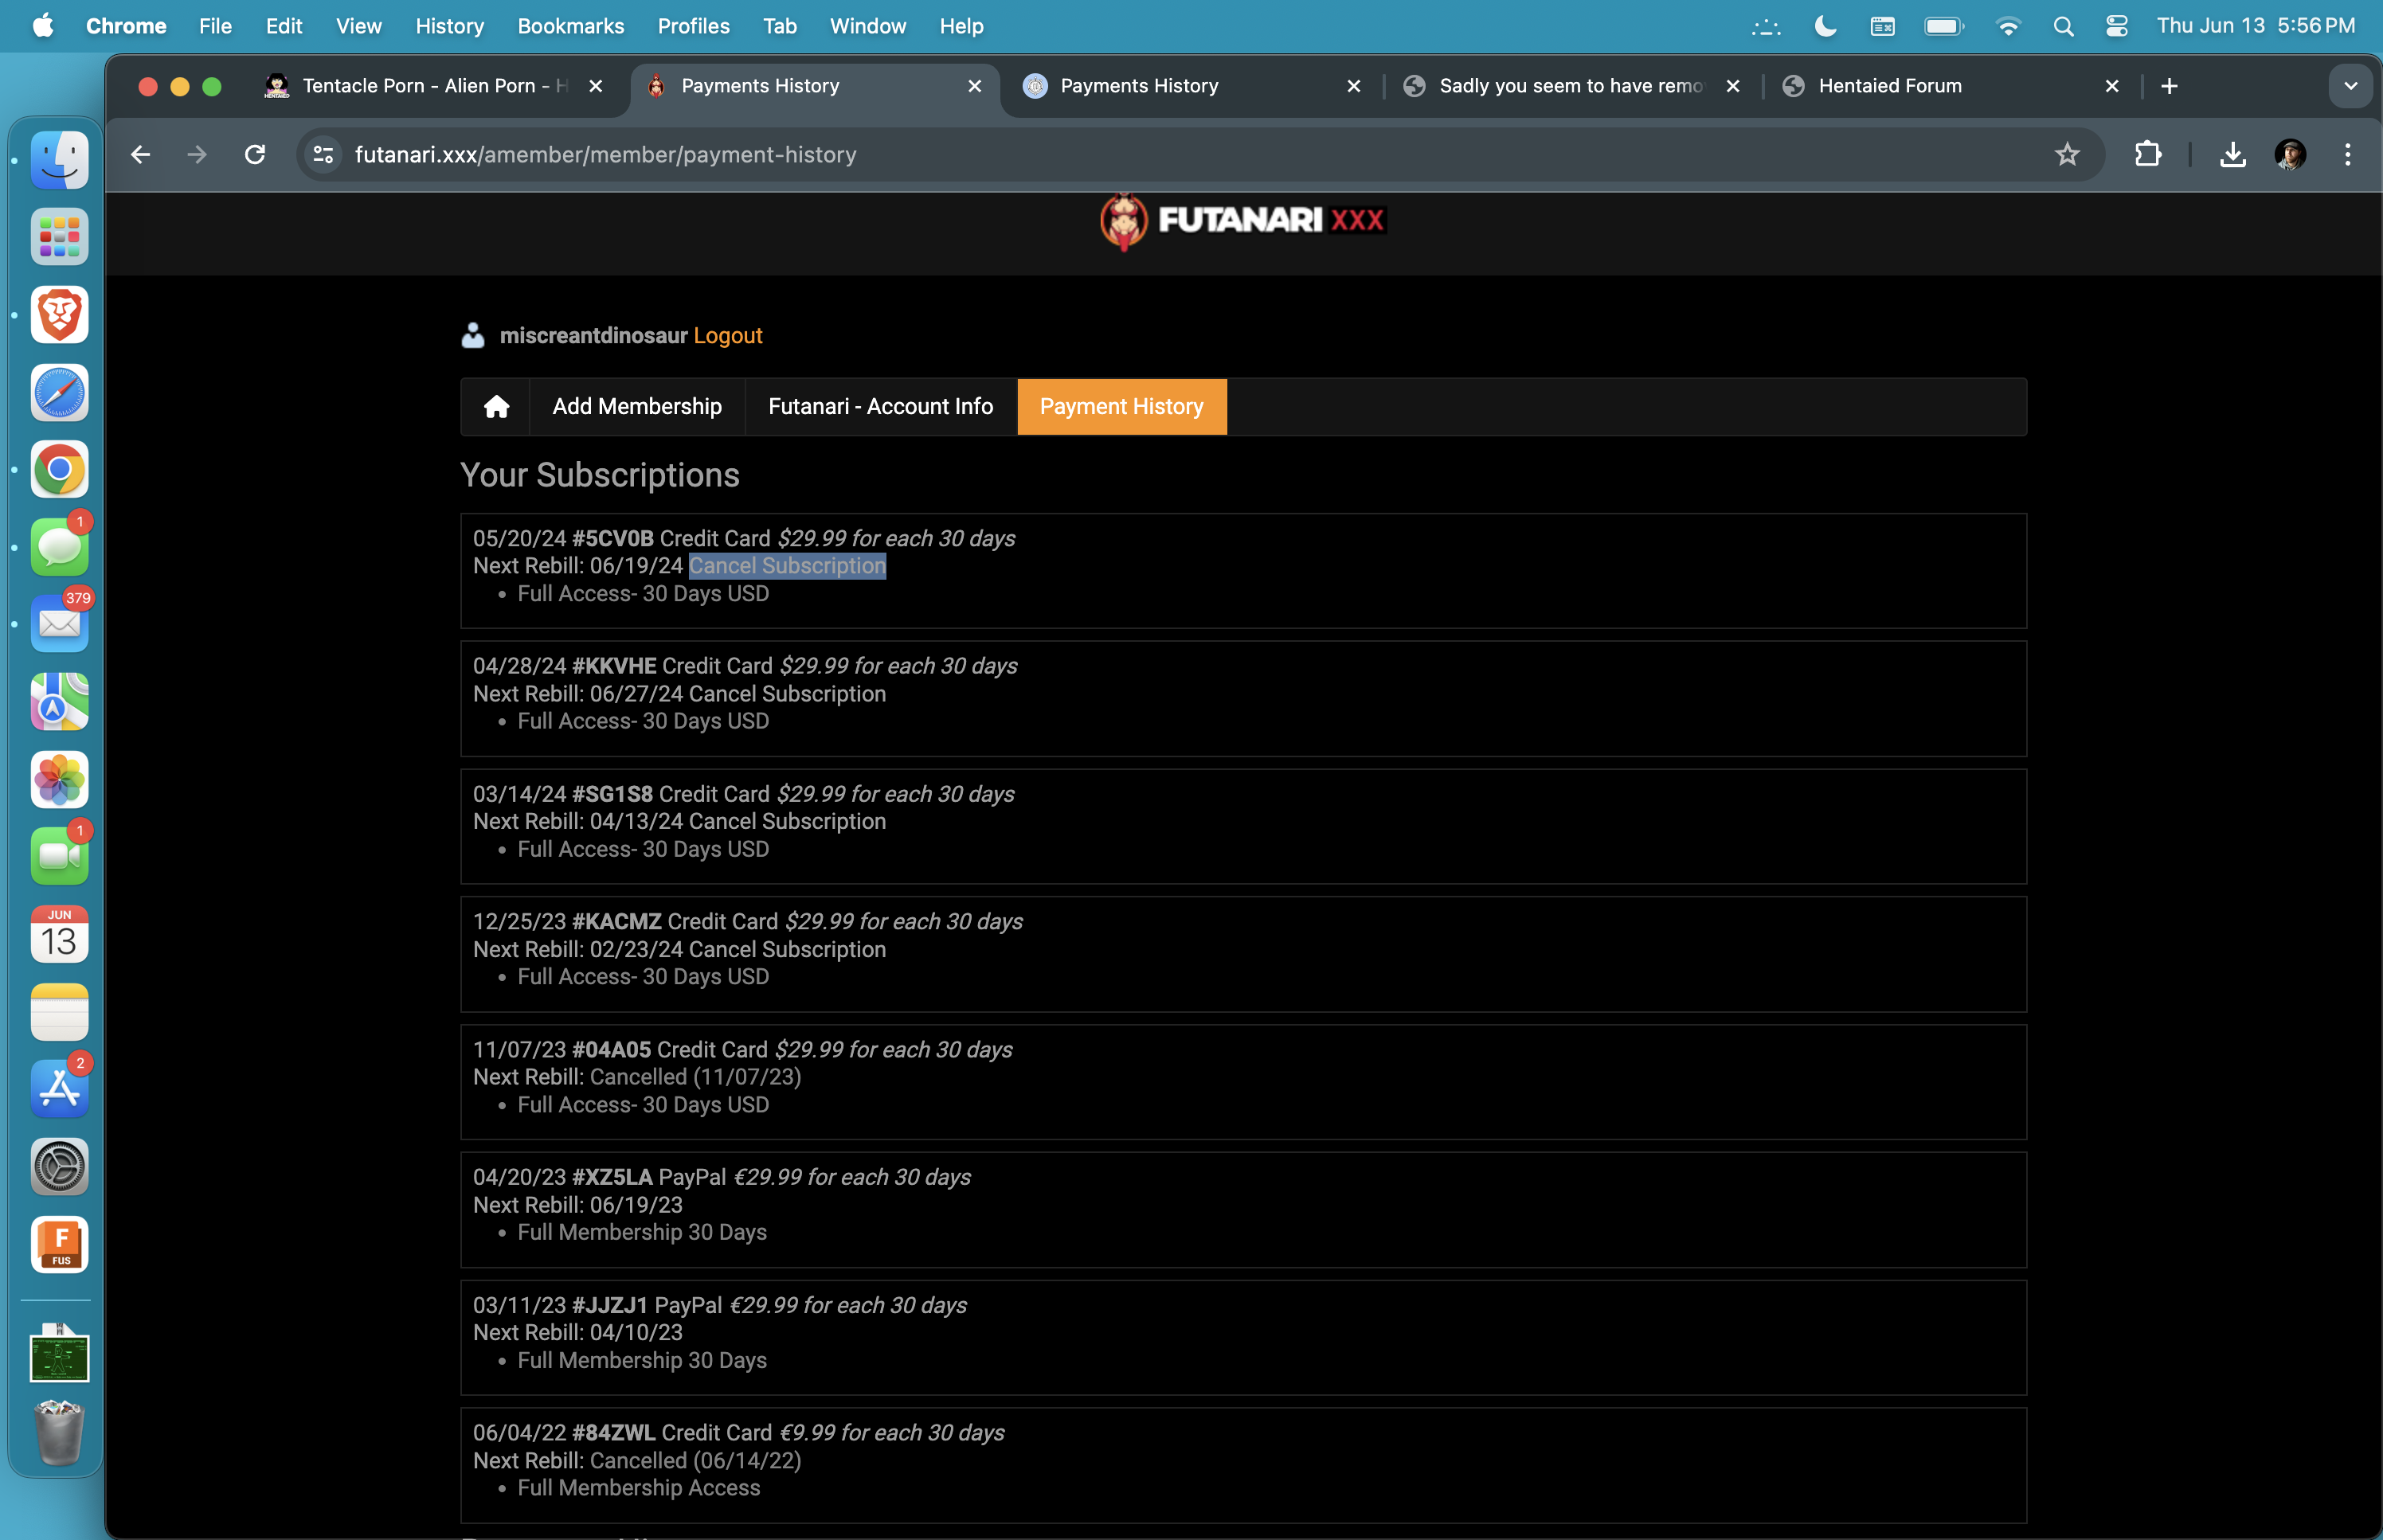Open the Chrome three-dot menu
Viewport: 2383px width, 1540px height.
pos(2347,154)
